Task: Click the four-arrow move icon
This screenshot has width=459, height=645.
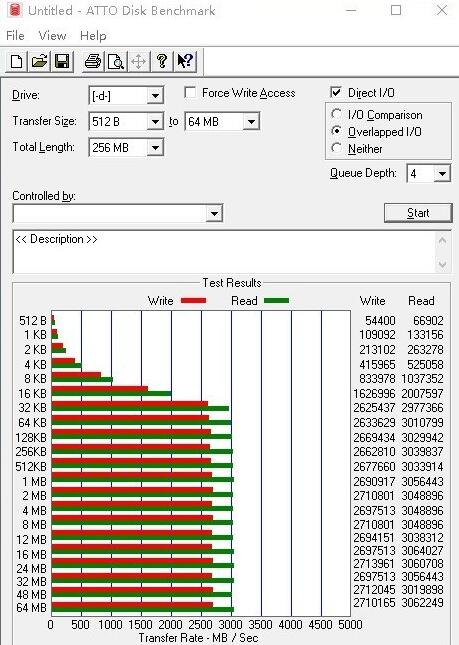Action: pos(139,62)
